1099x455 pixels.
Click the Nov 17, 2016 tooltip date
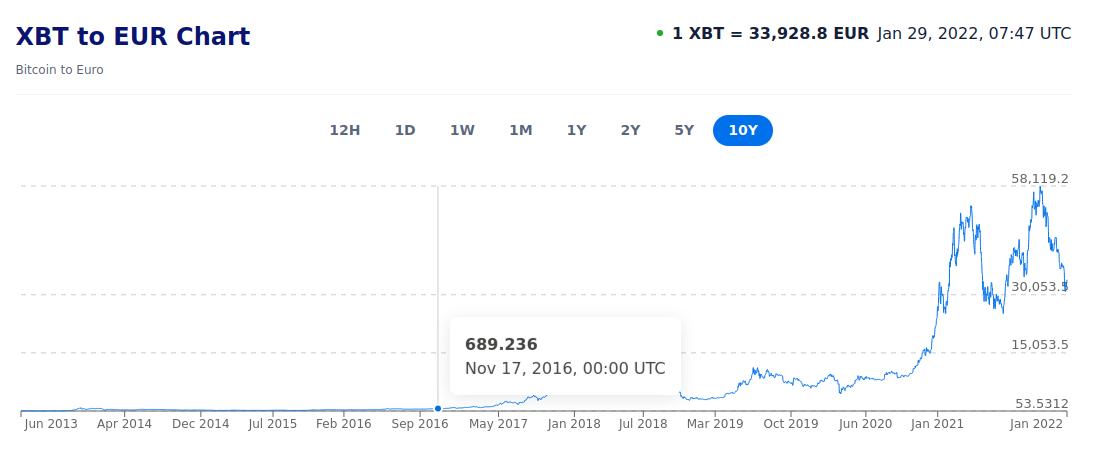pyautogui.click(x=565, y=369)
